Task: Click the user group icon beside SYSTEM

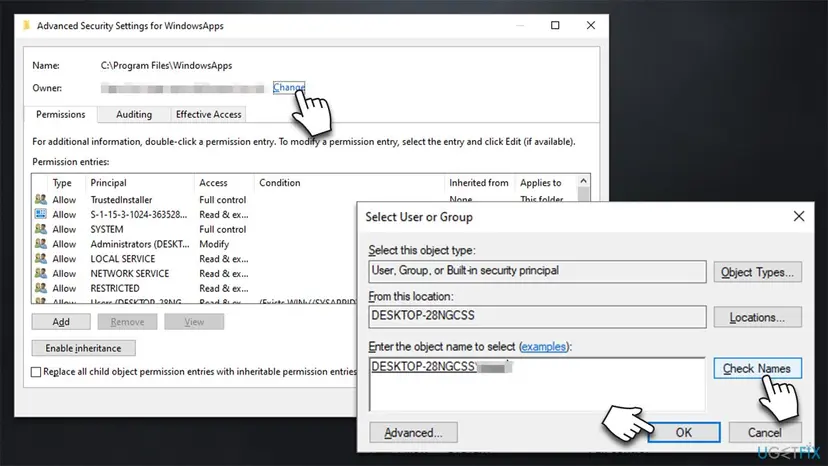Action: (41, 229)
